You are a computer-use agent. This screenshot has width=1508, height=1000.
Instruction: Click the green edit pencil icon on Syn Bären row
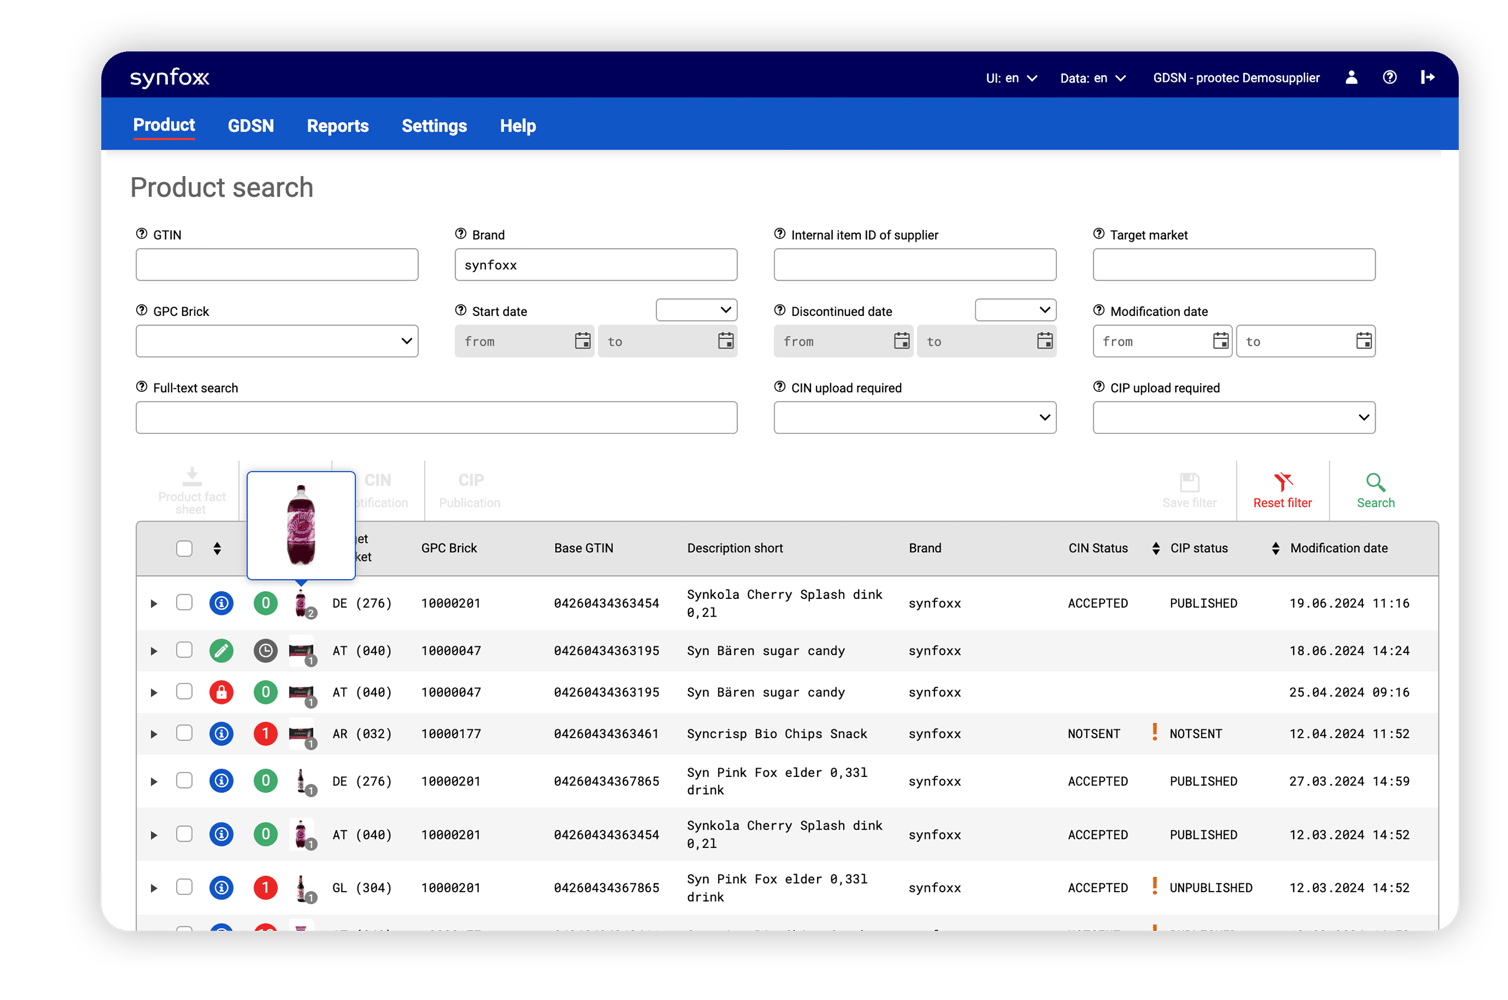(x=221, y=651)
